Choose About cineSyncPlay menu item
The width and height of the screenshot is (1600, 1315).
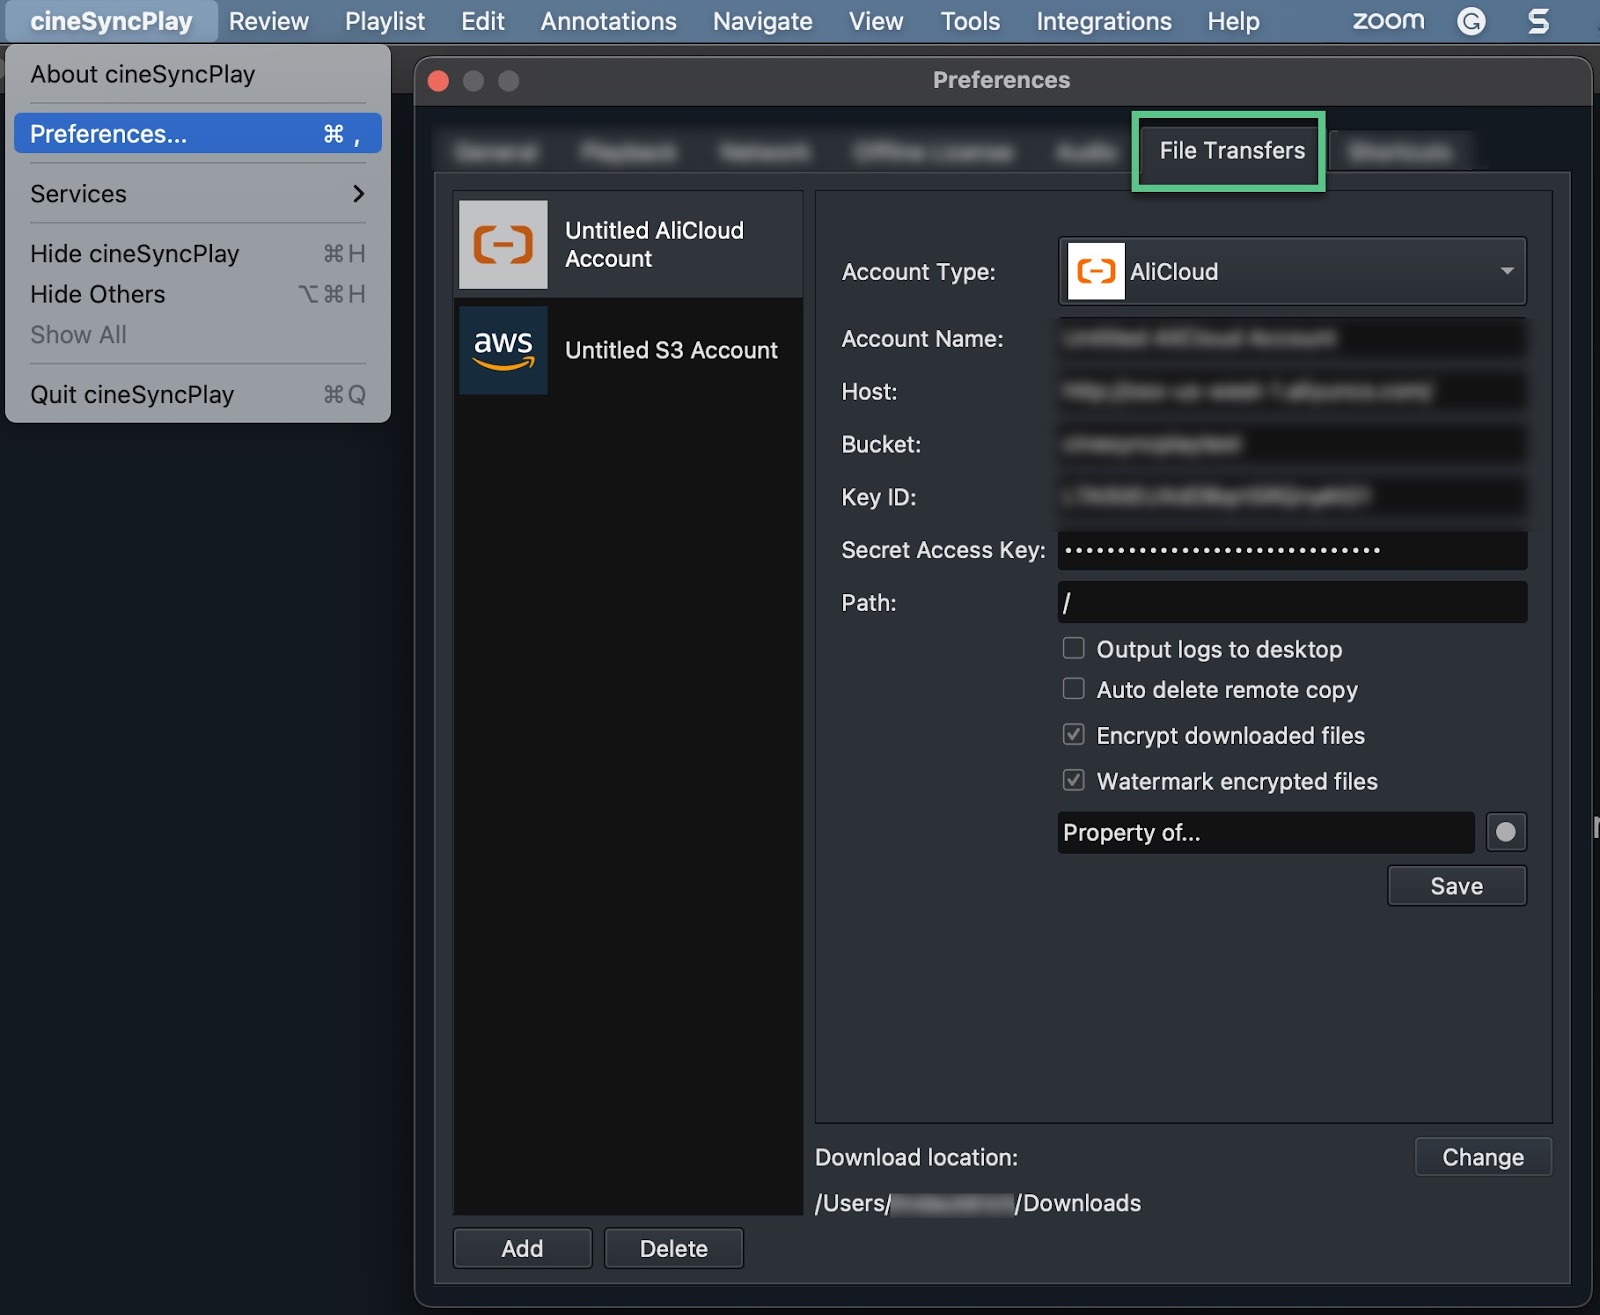tap(198, 75)
